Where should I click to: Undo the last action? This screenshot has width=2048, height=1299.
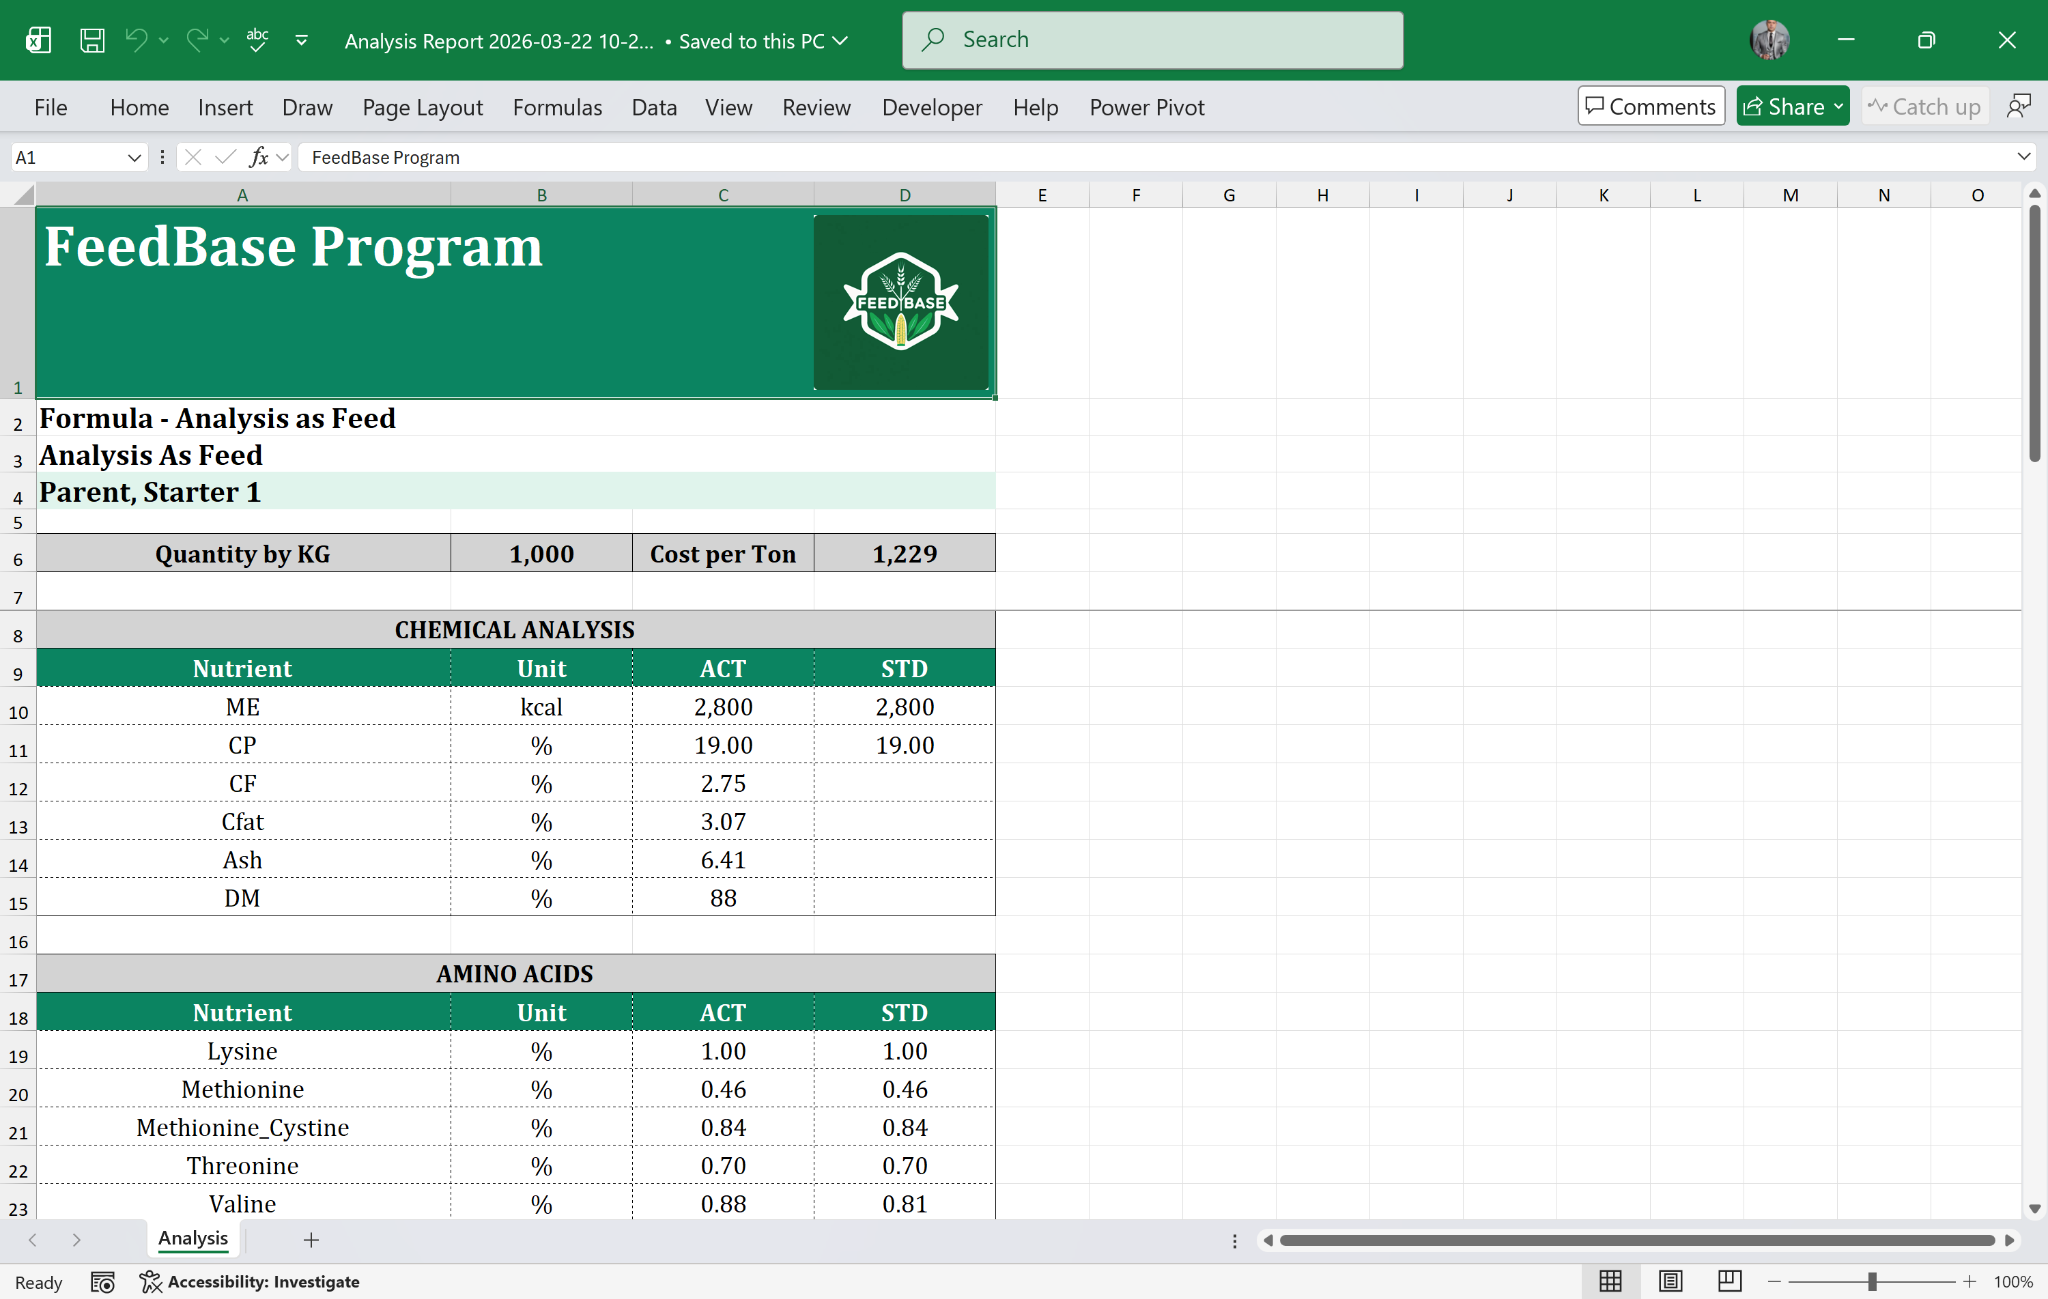(137, 40)
